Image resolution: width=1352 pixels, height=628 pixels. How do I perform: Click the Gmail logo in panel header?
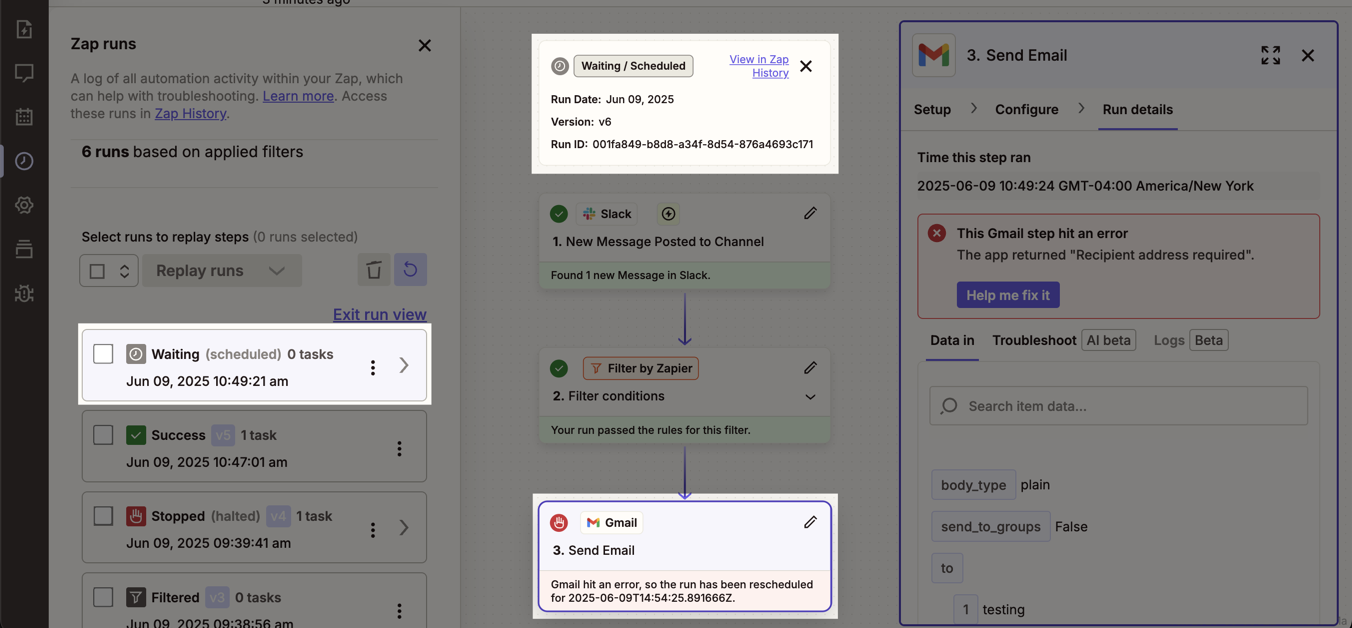[x=934, y=55]
